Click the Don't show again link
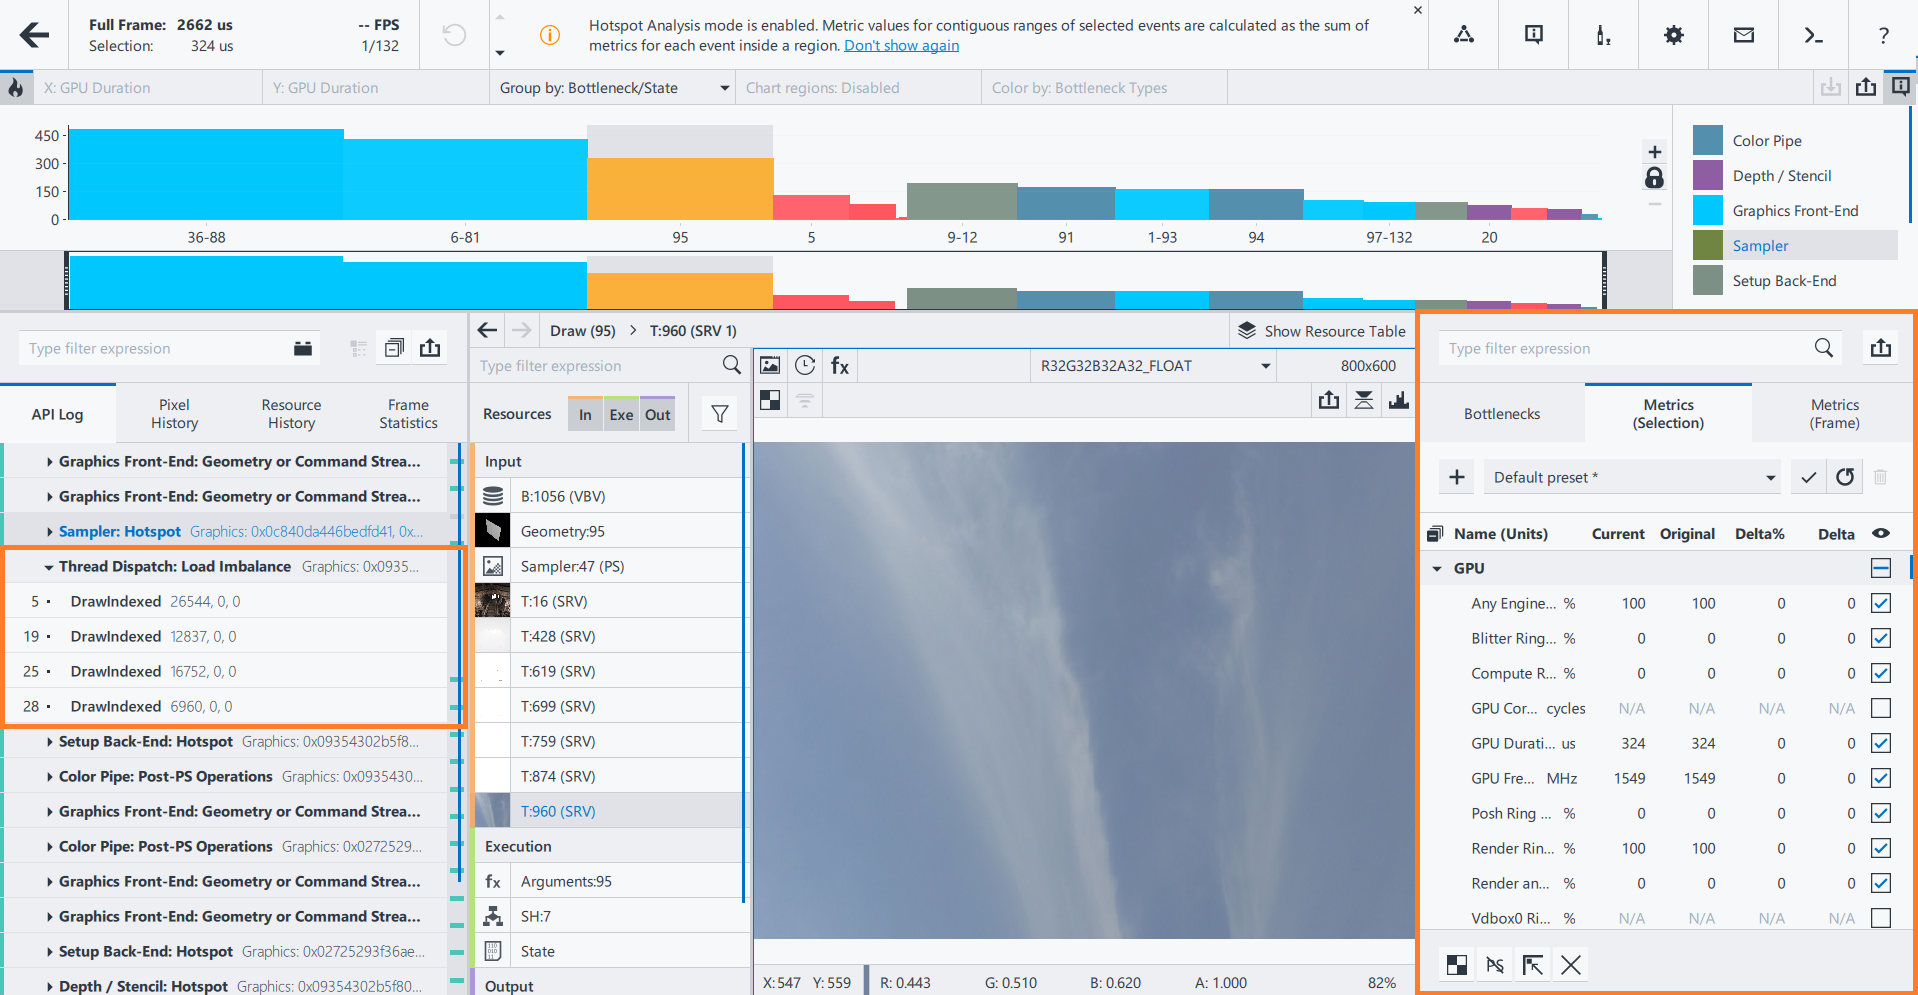 (x=901, y=46)
